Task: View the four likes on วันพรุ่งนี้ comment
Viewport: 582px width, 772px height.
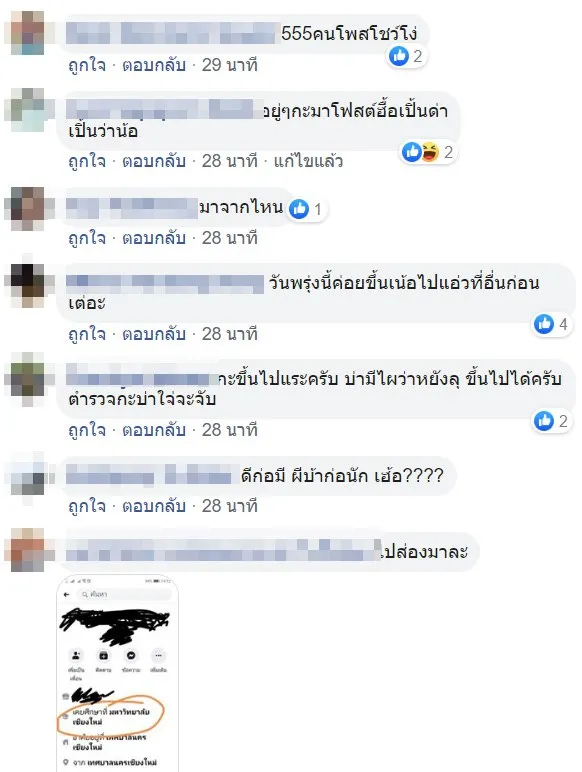Action: pyautogui.click(x=553, y=324)
